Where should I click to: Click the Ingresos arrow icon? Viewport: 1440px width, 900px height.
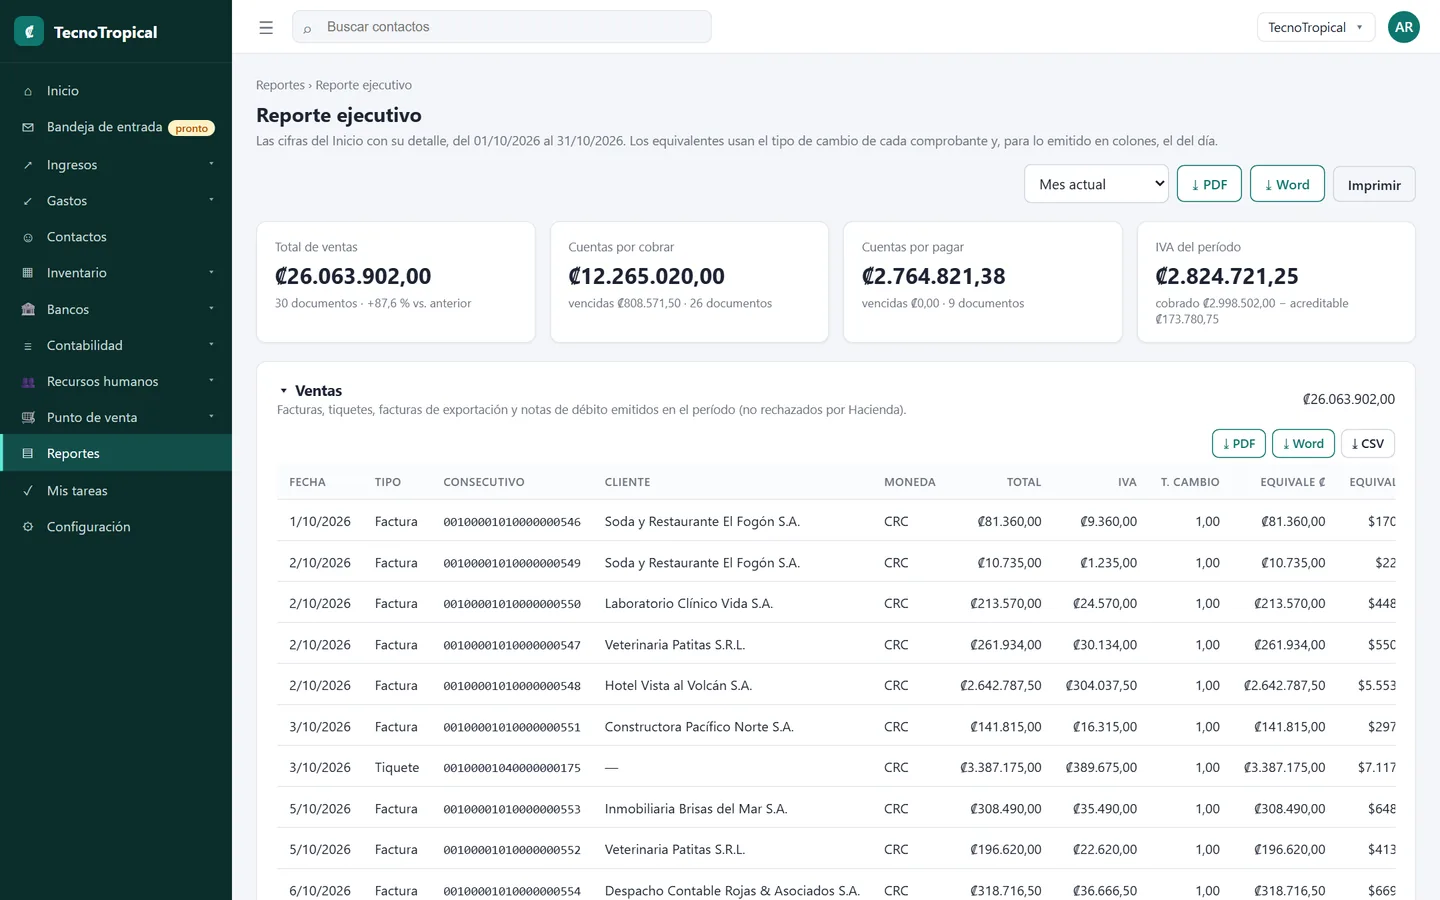click(x=28, y=165)
